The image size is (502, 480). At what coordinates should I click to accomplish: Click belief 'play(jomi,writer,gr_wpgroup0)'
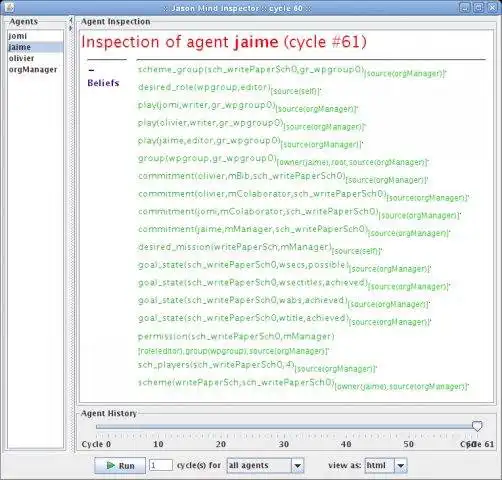pyautogui.click(x=207, y=105)
